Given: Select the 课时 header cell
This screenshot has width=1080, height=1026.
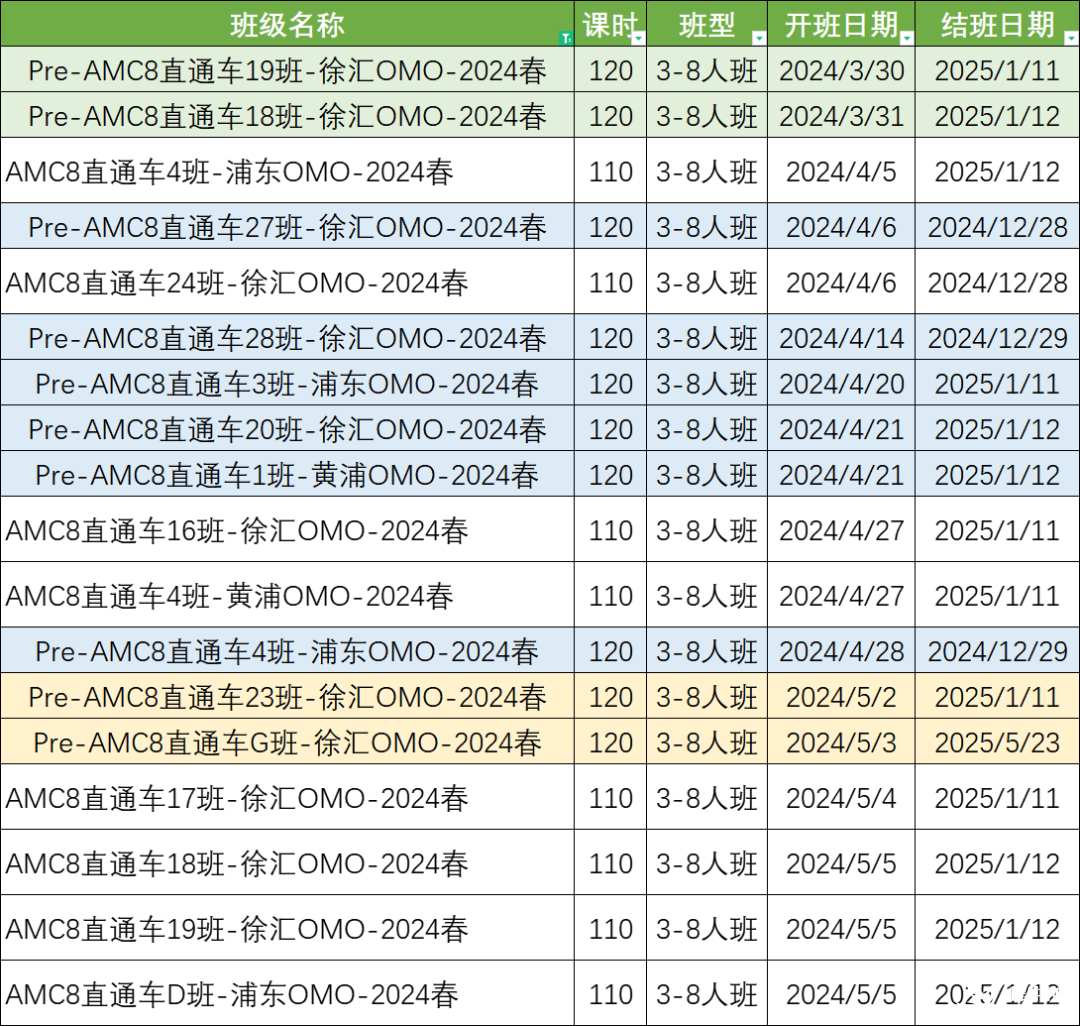Looking at the screenshot, I should [x=610, y=24].
